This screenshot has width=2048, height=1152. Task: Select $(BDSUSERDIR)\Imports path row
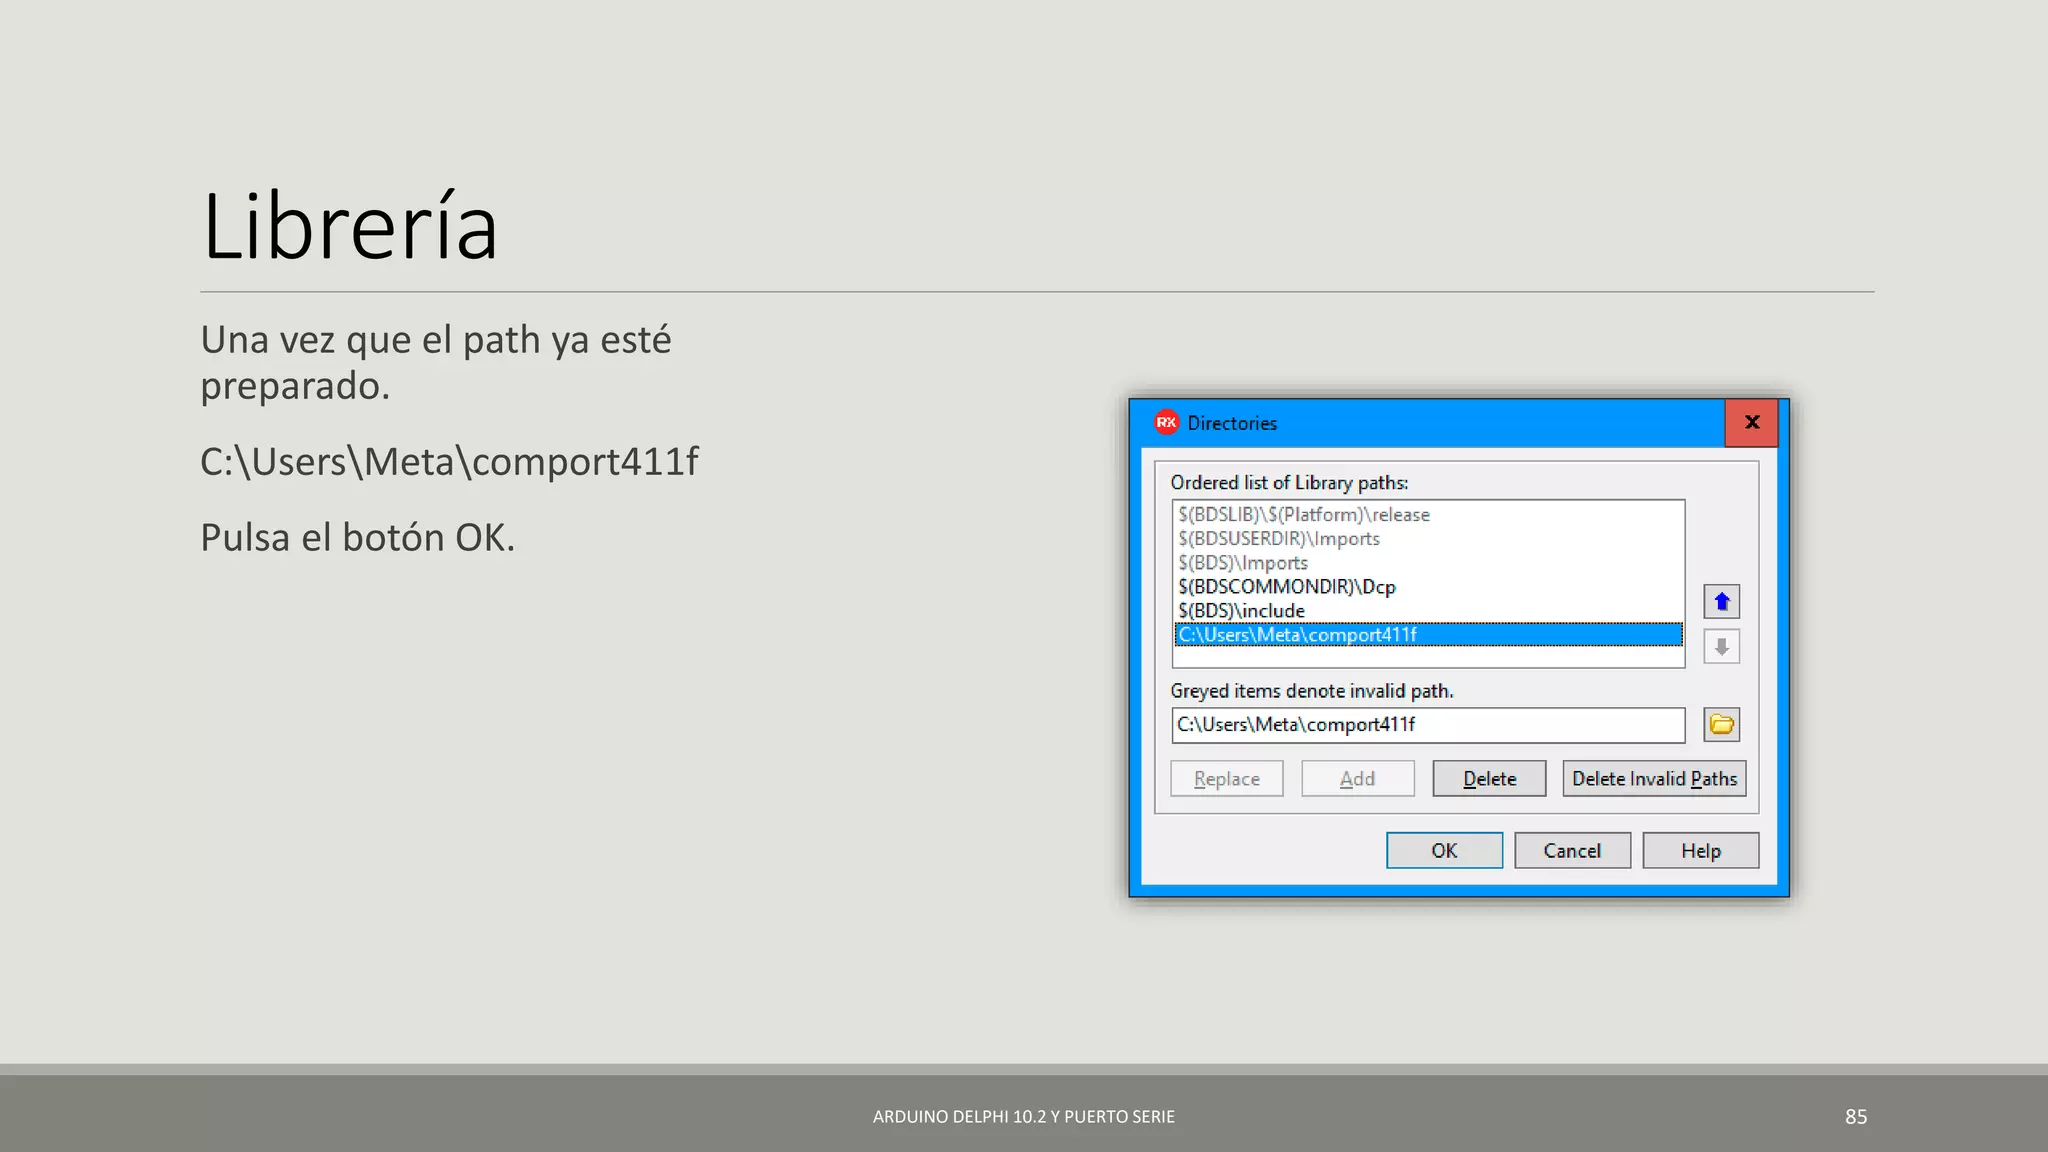click(x=1428, y=538)
